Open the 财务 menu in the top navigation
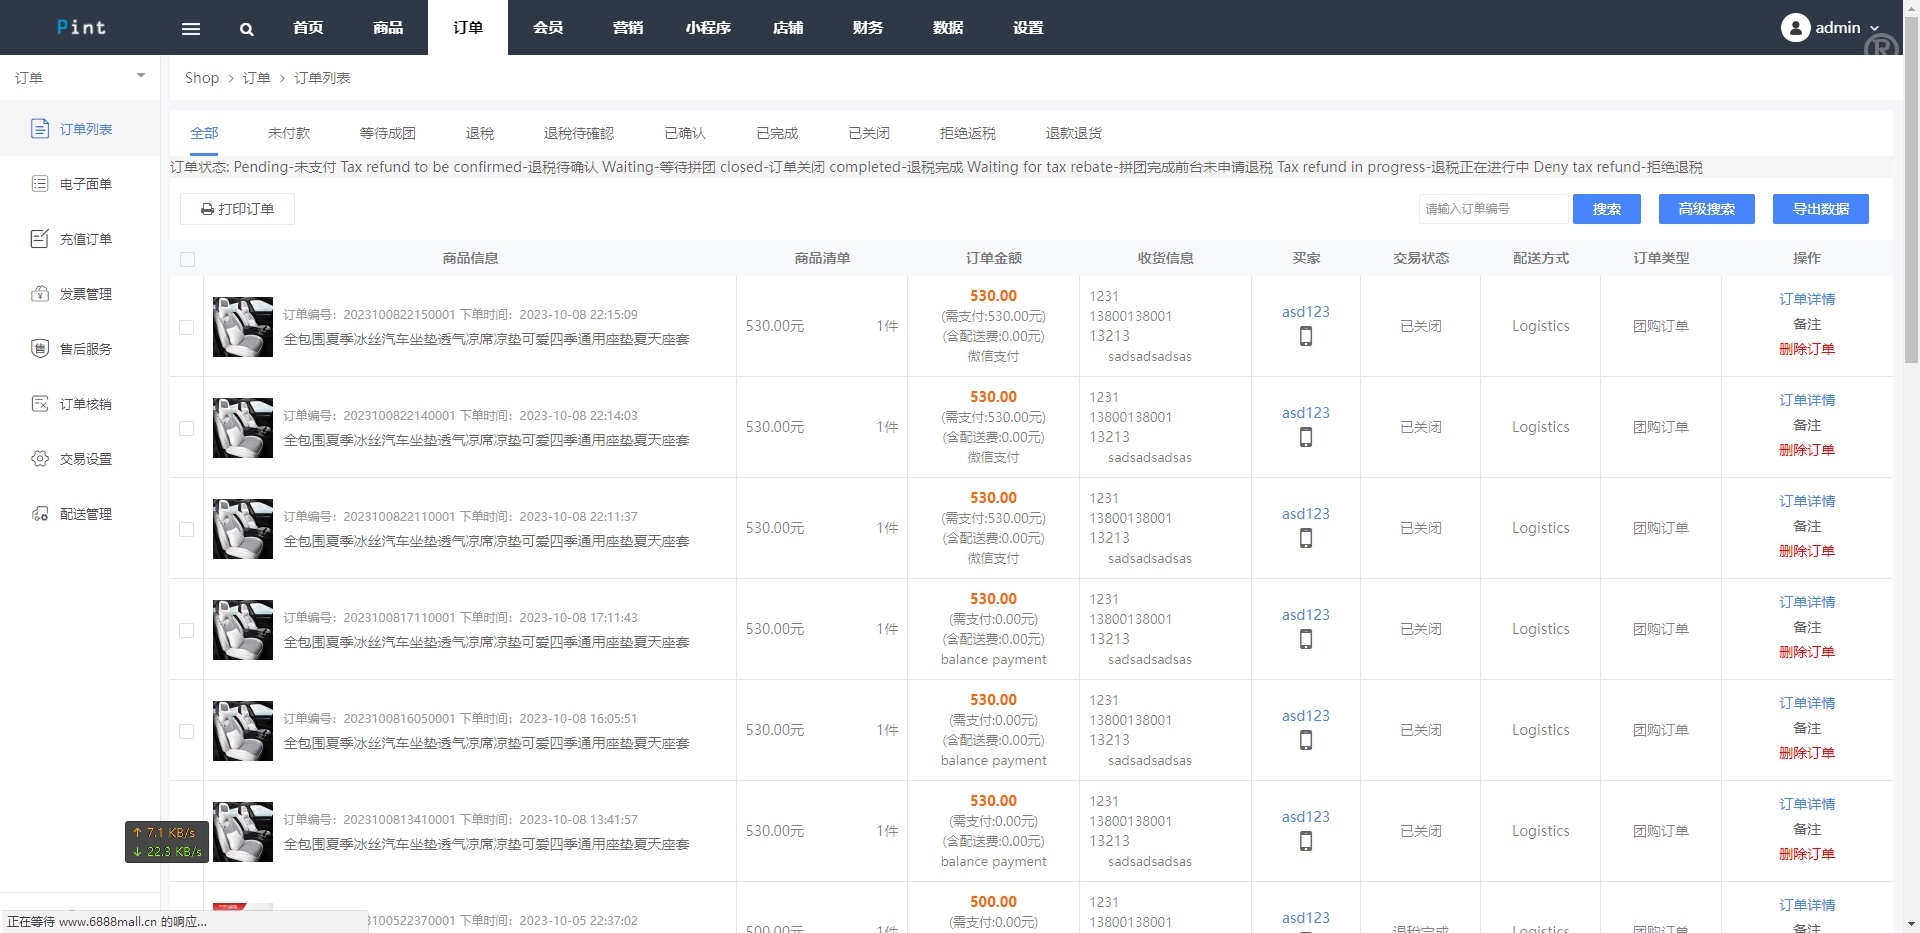This screenshot has width=1920, height=933. pyautogui.click(x=866, y=28)
